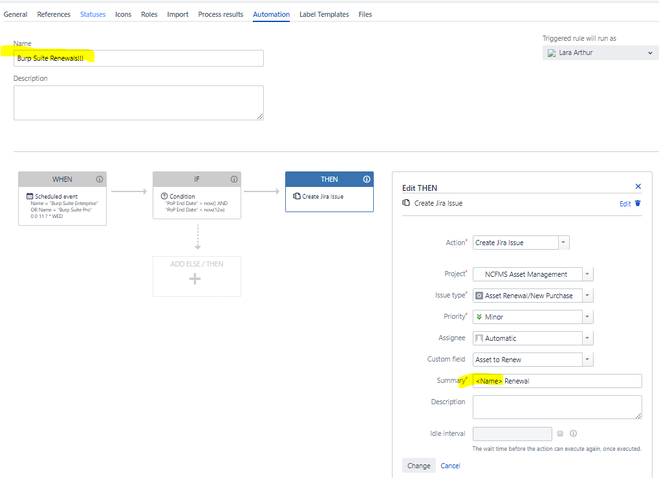
Task: Click the 'Triggered rule will run as' label
Action: (x=579, y=38)
